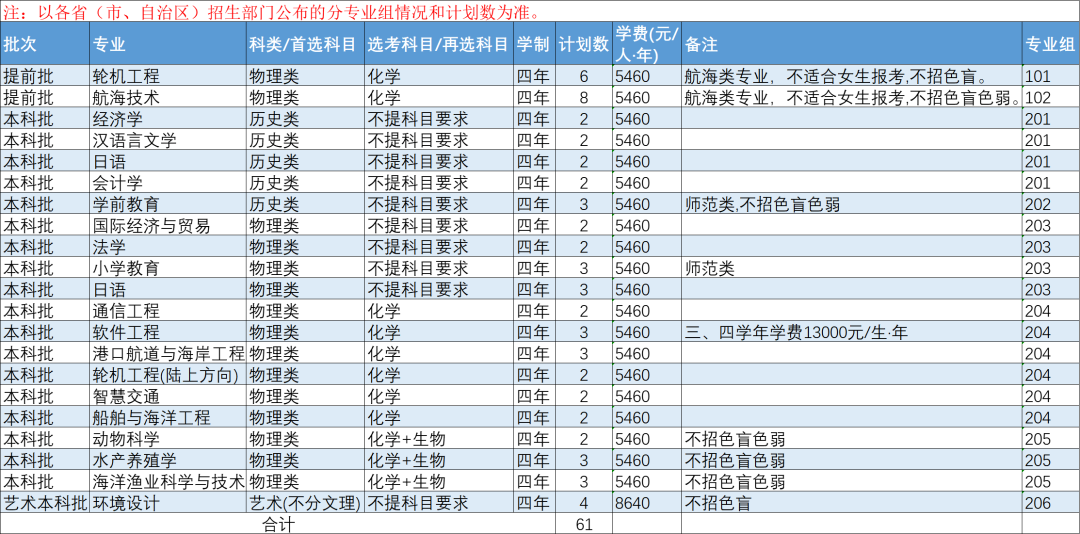Click the 202 group cell

pyautogui.click(x=1051, y=204)
